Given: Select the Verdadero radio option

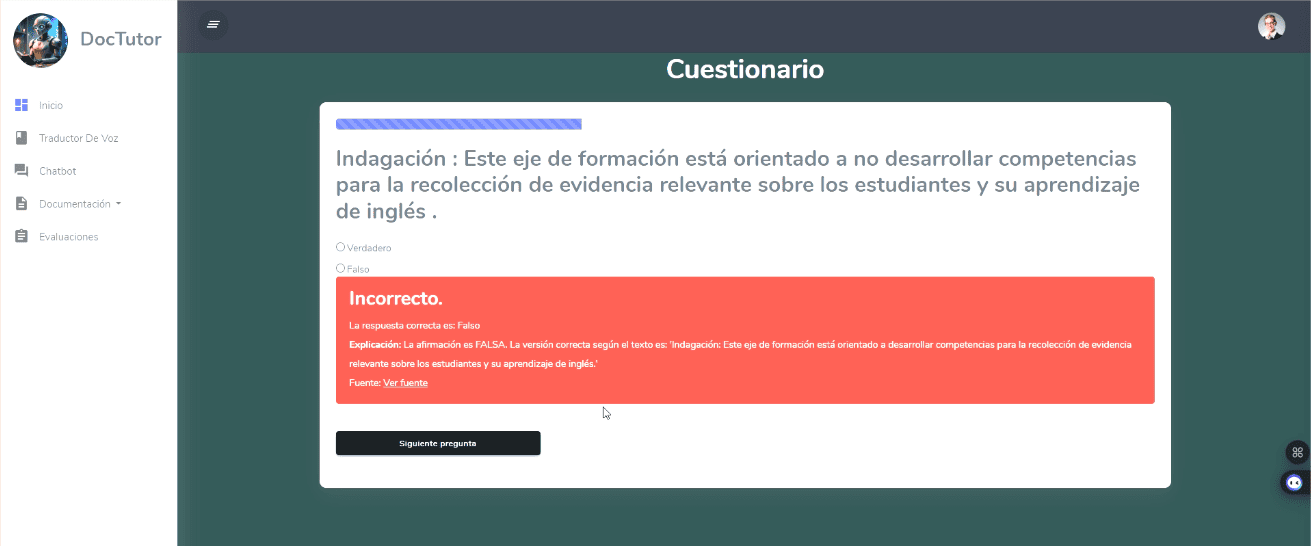Looking at the screenshot, I should [x=341, y=247].
